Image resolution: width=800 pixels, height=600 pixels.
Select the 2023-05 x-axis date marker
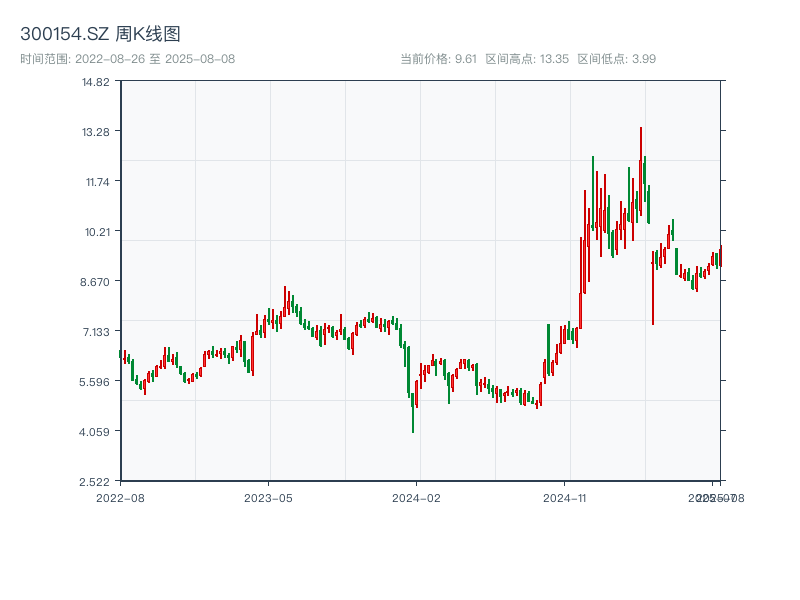269,497
